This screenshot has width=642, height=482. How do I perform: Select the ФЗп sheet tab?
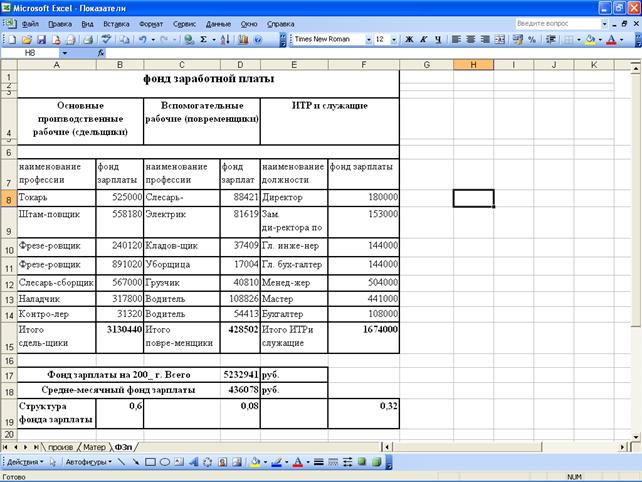click(x=123, y=447)
